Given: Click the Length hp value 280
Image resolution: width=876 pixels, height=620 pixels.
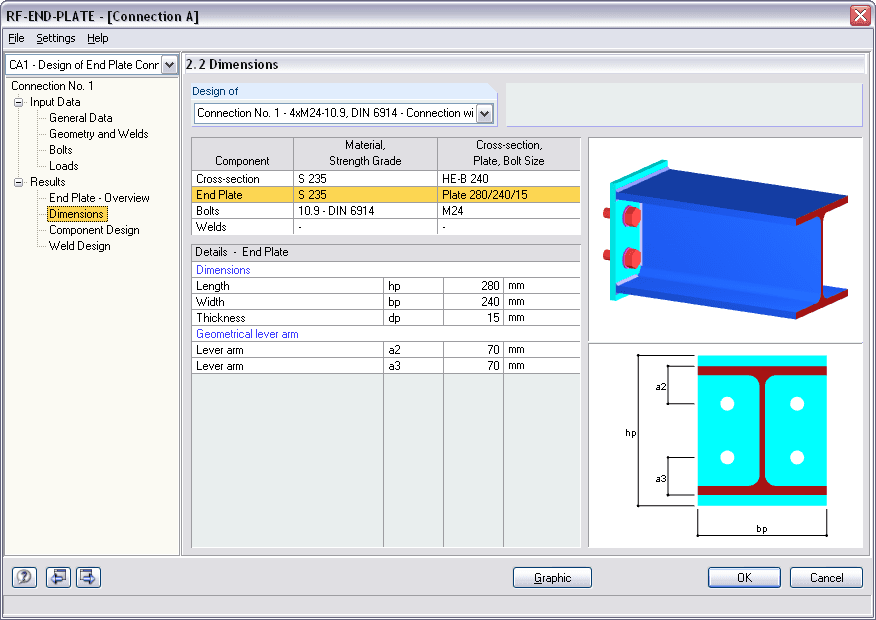Looking at the screenshot, I should [x=473, y=285].
